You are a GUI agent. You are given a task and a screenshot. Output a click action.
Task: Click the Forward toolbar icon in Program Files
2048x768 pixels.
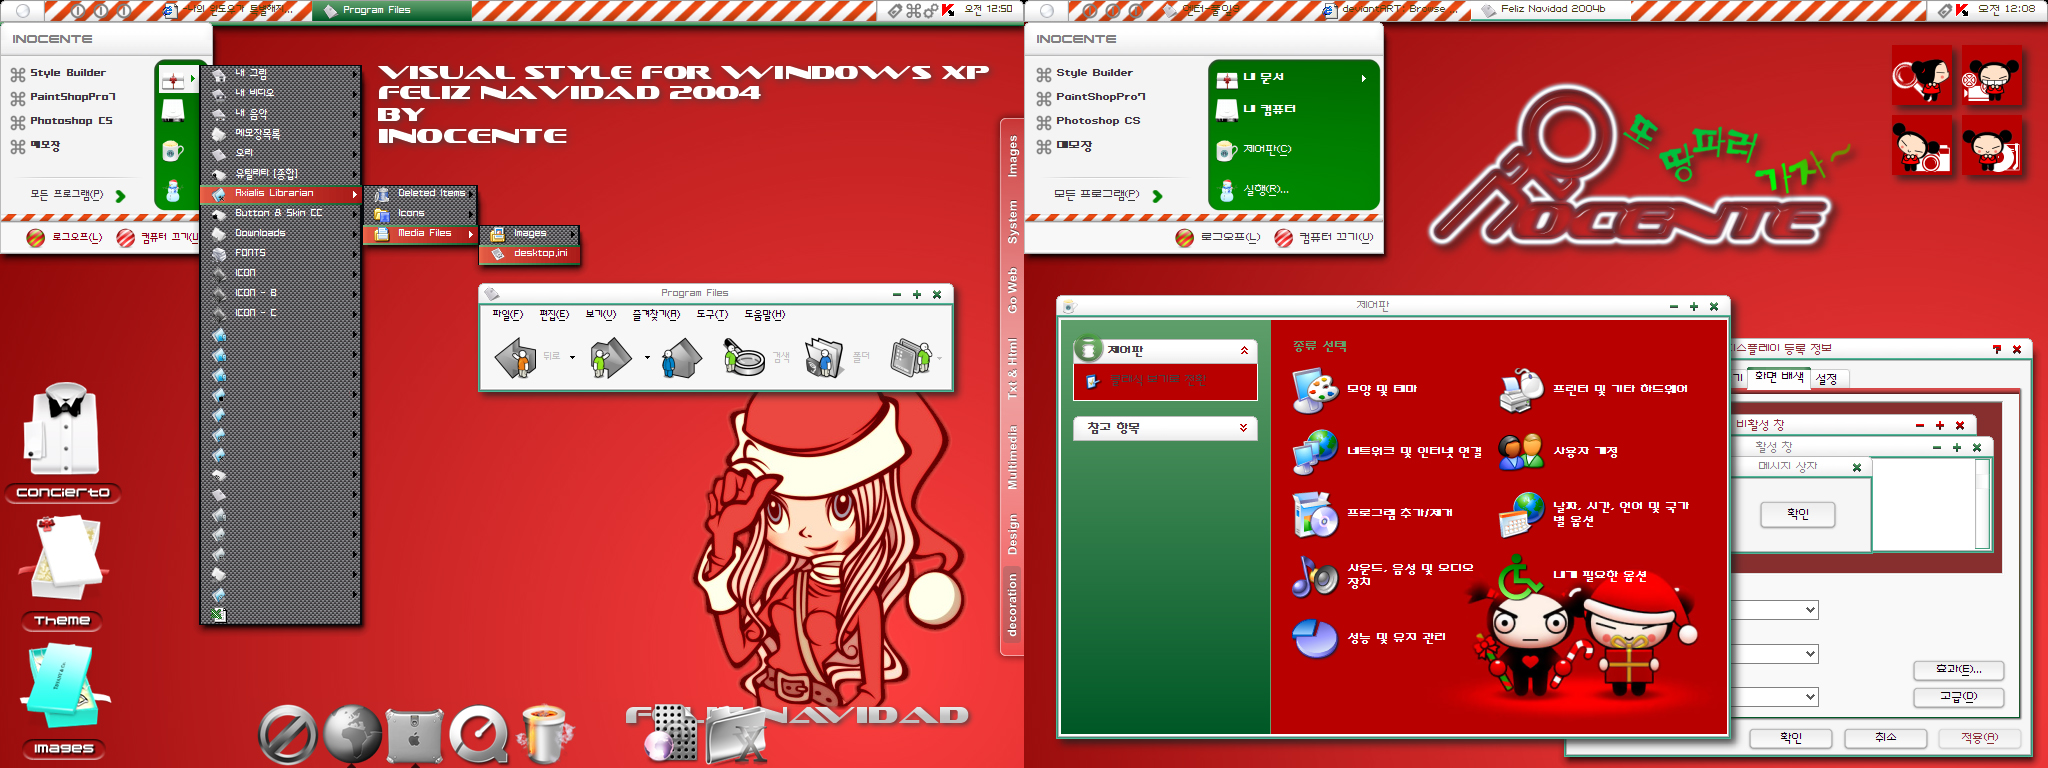[610, 357]
